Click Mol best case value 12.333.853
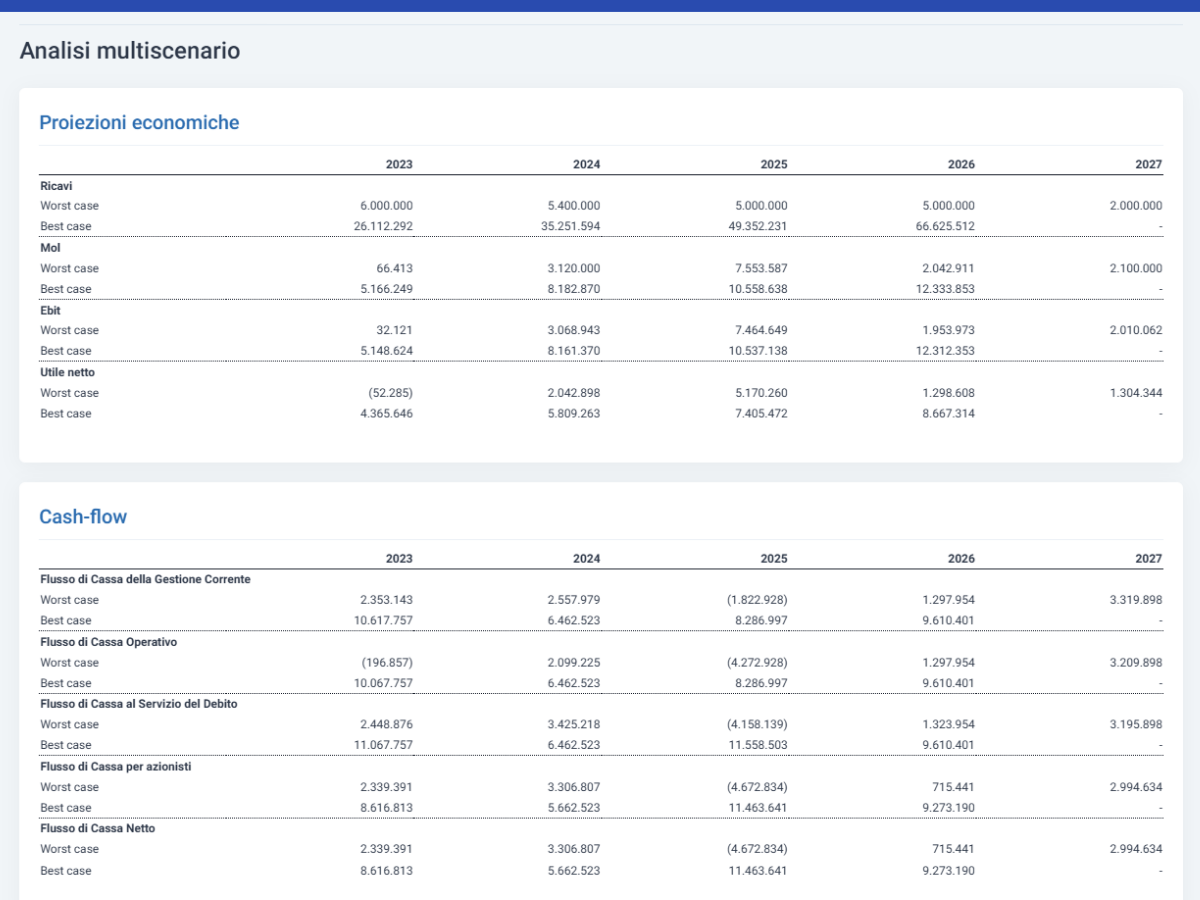Image resolution: width=1200 pixels, height=900 pixels. [x=945, y=289]
